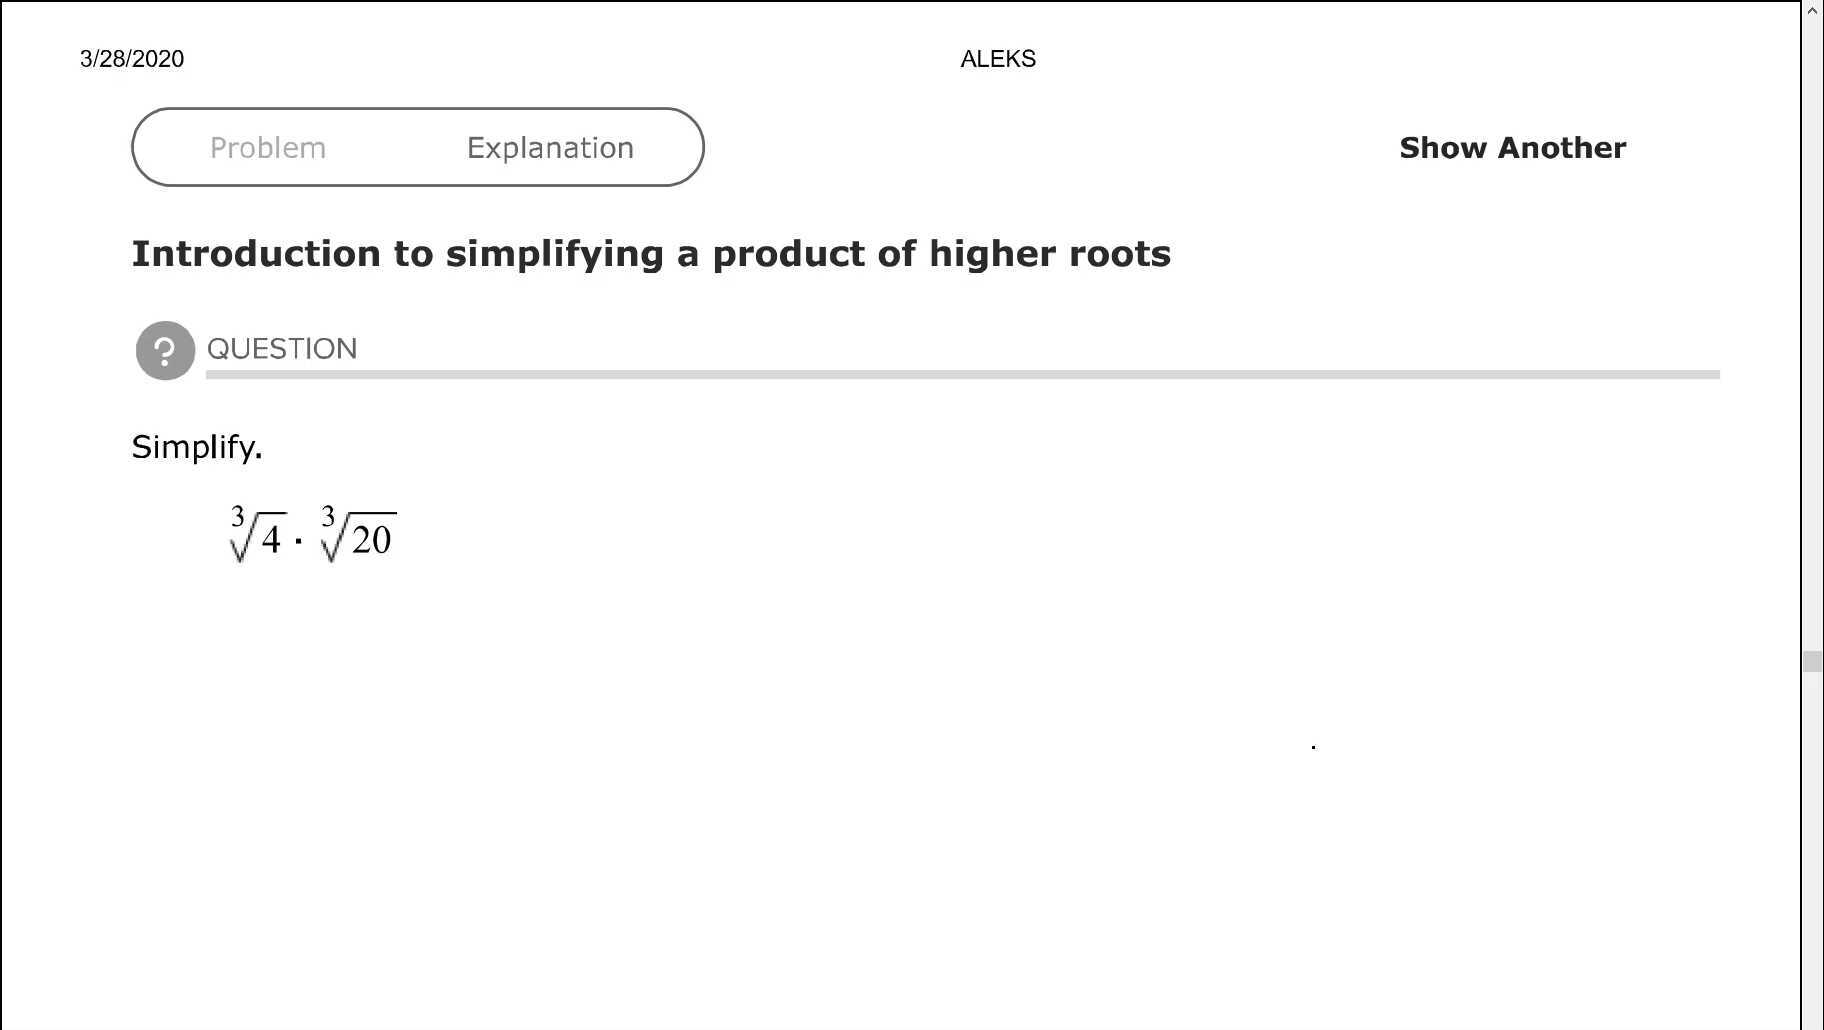Click the date 3/28/2020 text
The image size is (1824, 1030).
click(131, 59)
